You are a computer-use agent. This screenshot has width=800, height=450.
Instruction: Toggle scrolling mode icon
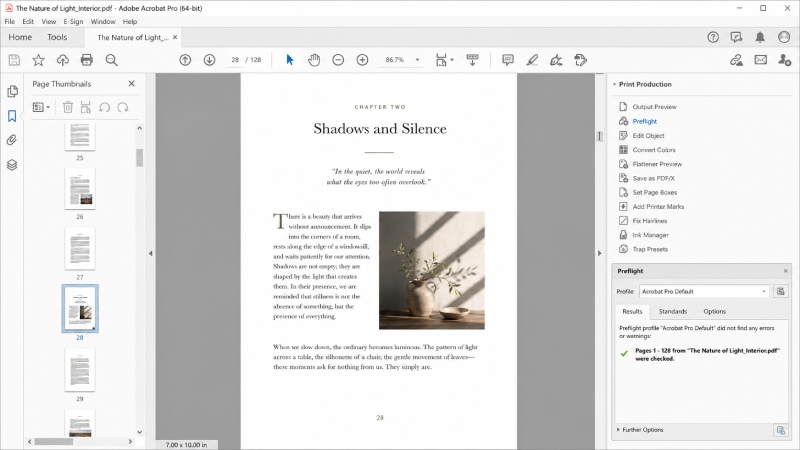pos(472,60)
